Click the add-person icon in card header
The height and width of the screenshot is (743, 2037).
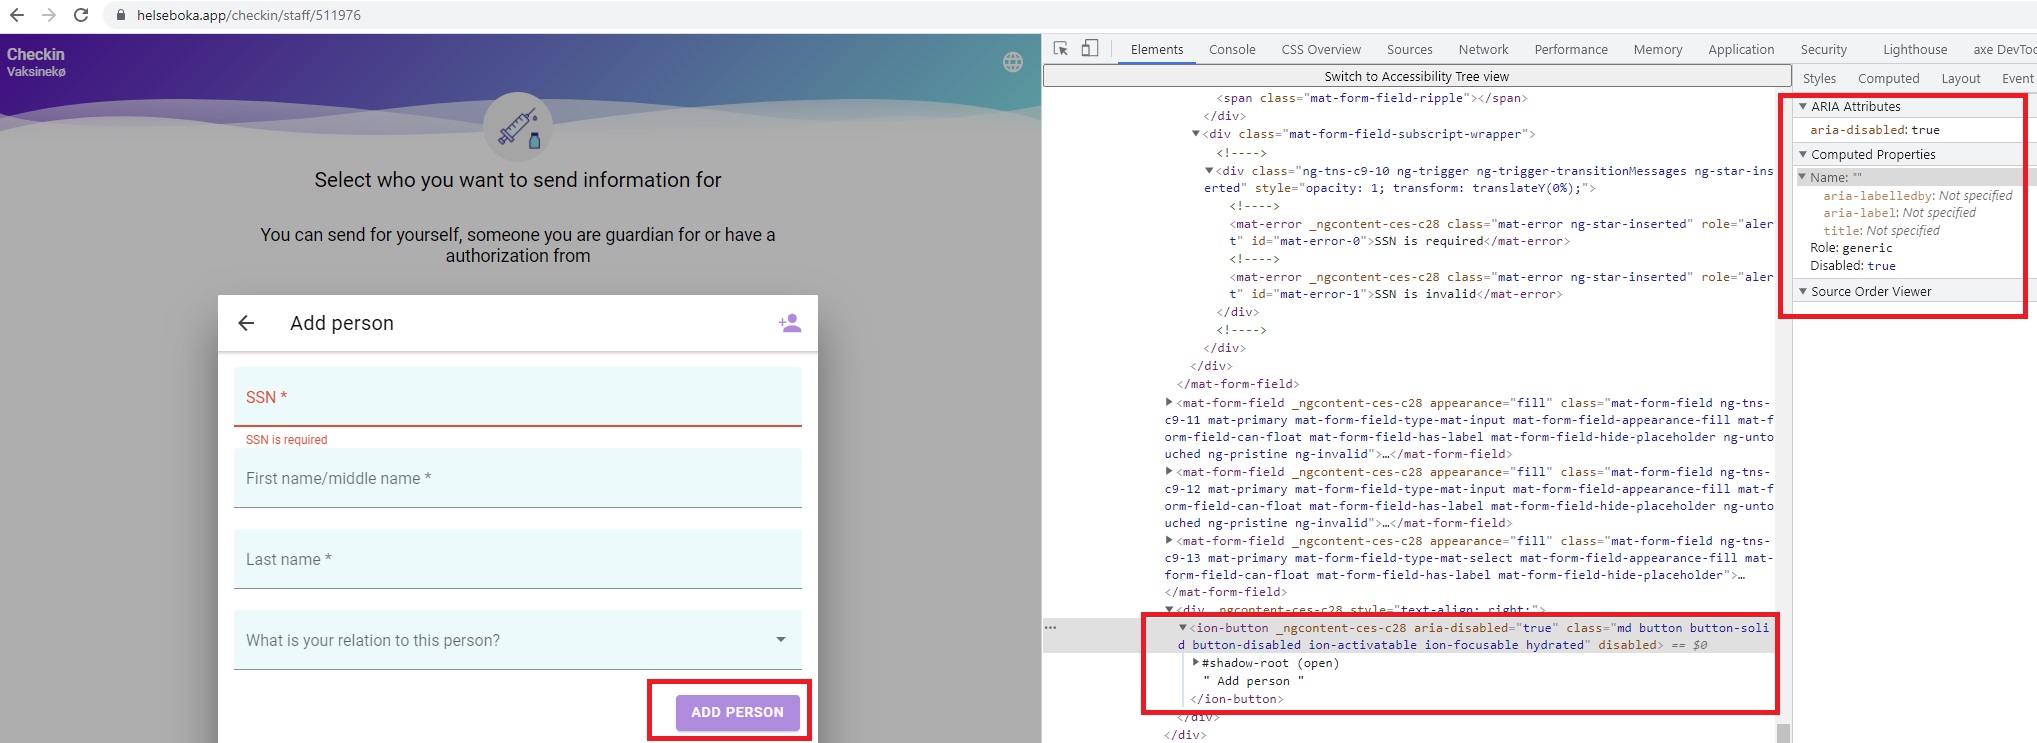pos(790,323)
